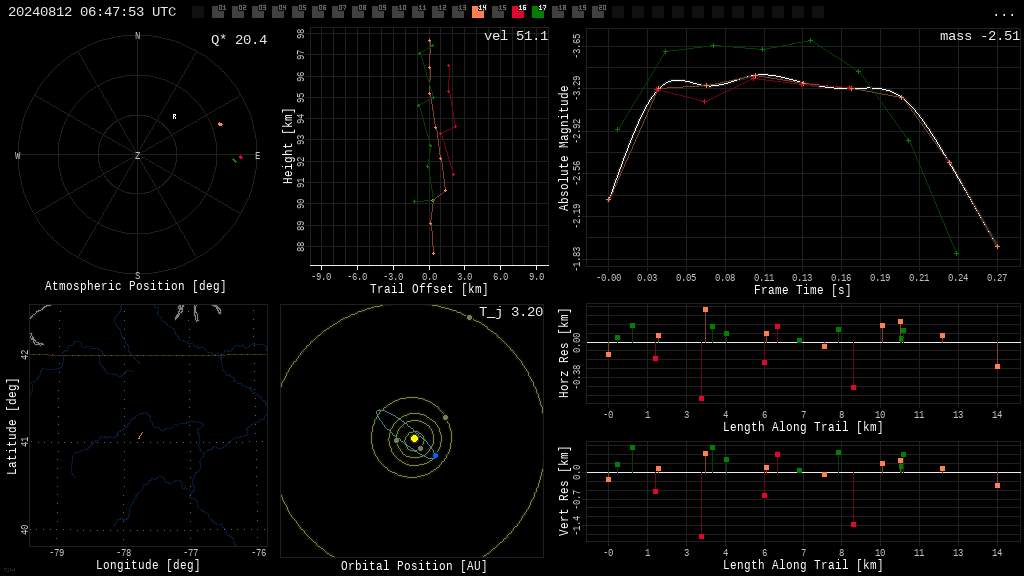1024x576 pixels.
Task: Click the blue Earth dot in orbital plot
Action: click(436, 455)
